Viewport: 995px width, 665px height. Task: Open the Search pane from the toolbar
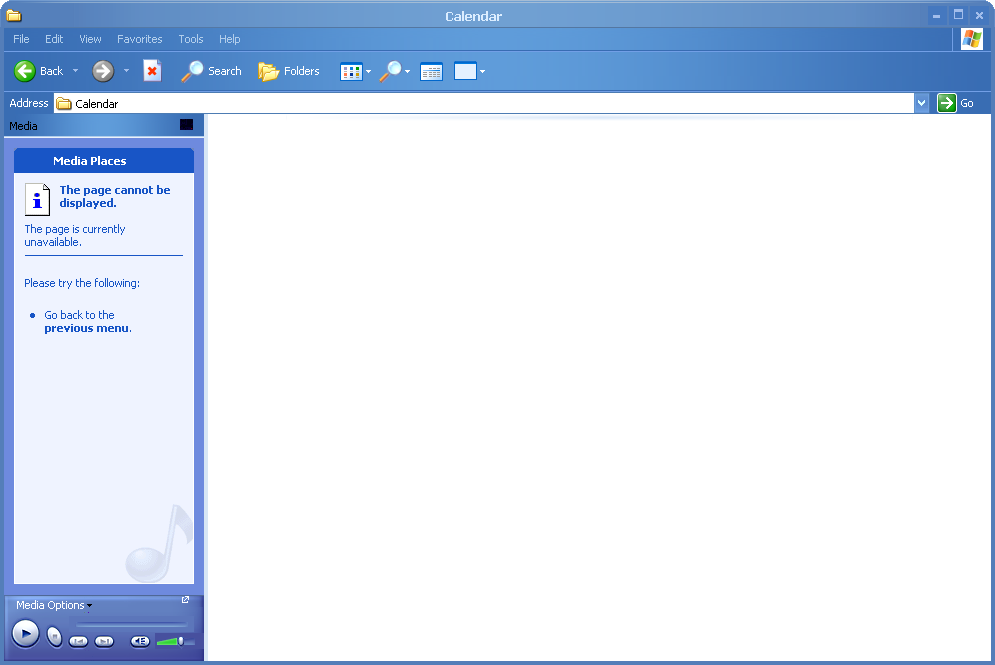point(211,71)
